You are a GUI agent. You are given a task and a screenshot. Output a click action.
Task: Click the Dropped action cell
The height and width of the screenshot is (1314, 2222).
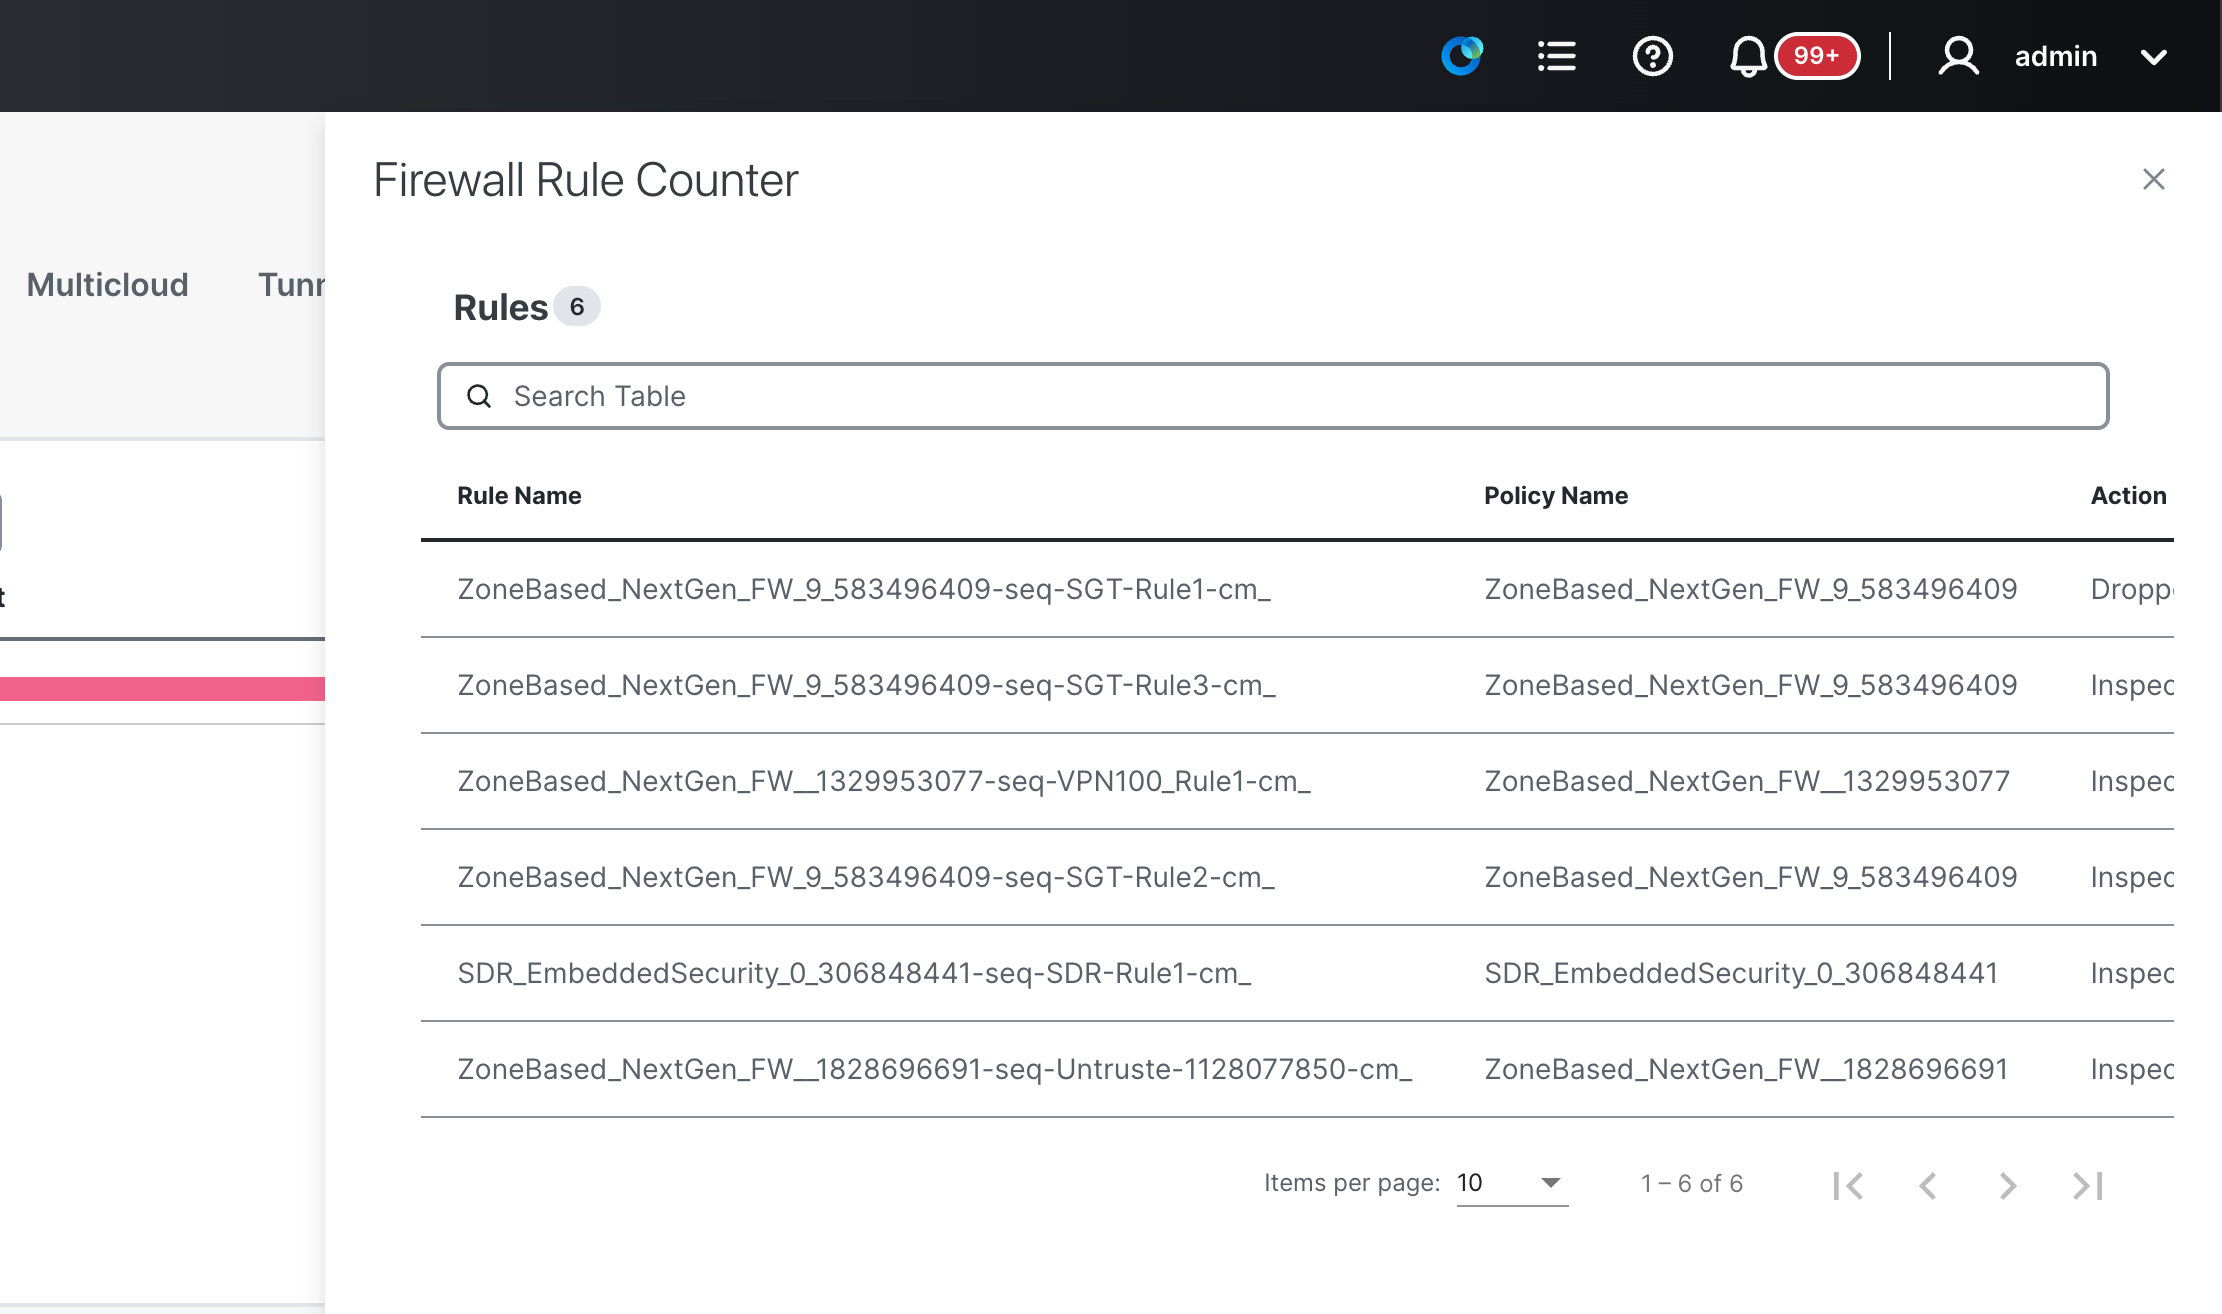pos(2131,589)
